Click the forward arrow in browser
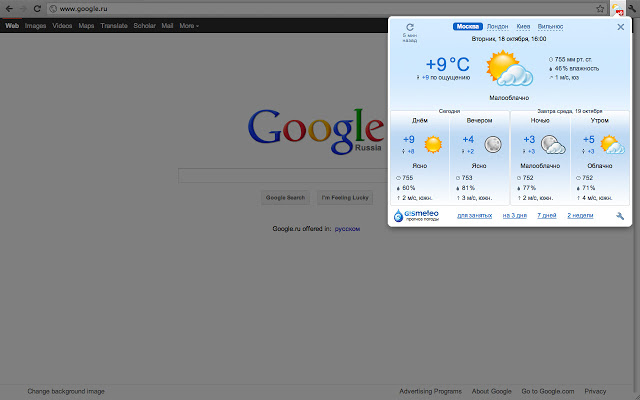640x400 pixels. (23, 9)
